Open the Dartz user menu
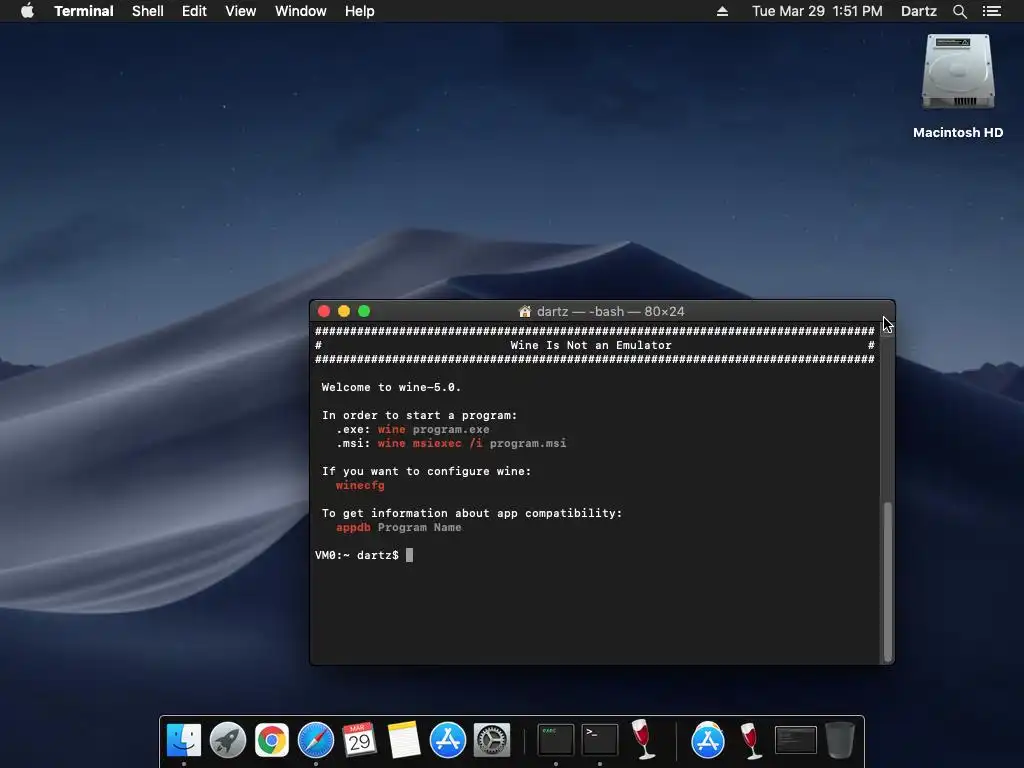1024x768 pixels. (x=918, y=11)
